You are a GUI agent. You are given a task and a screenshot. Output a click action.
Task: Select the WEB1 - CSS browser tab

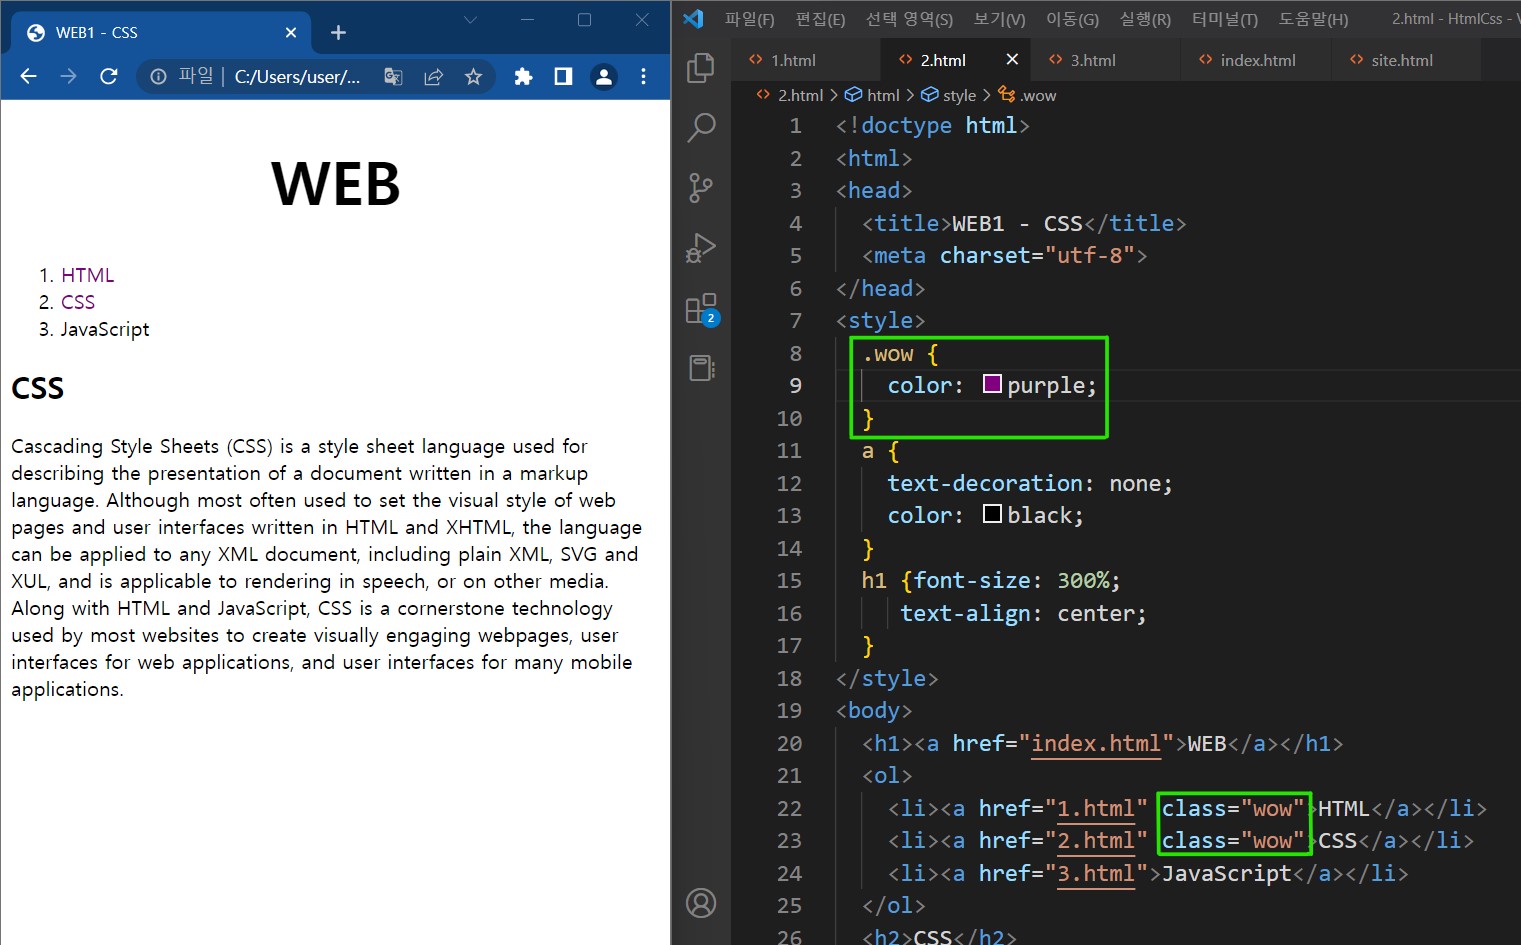[x=162, y=33]
